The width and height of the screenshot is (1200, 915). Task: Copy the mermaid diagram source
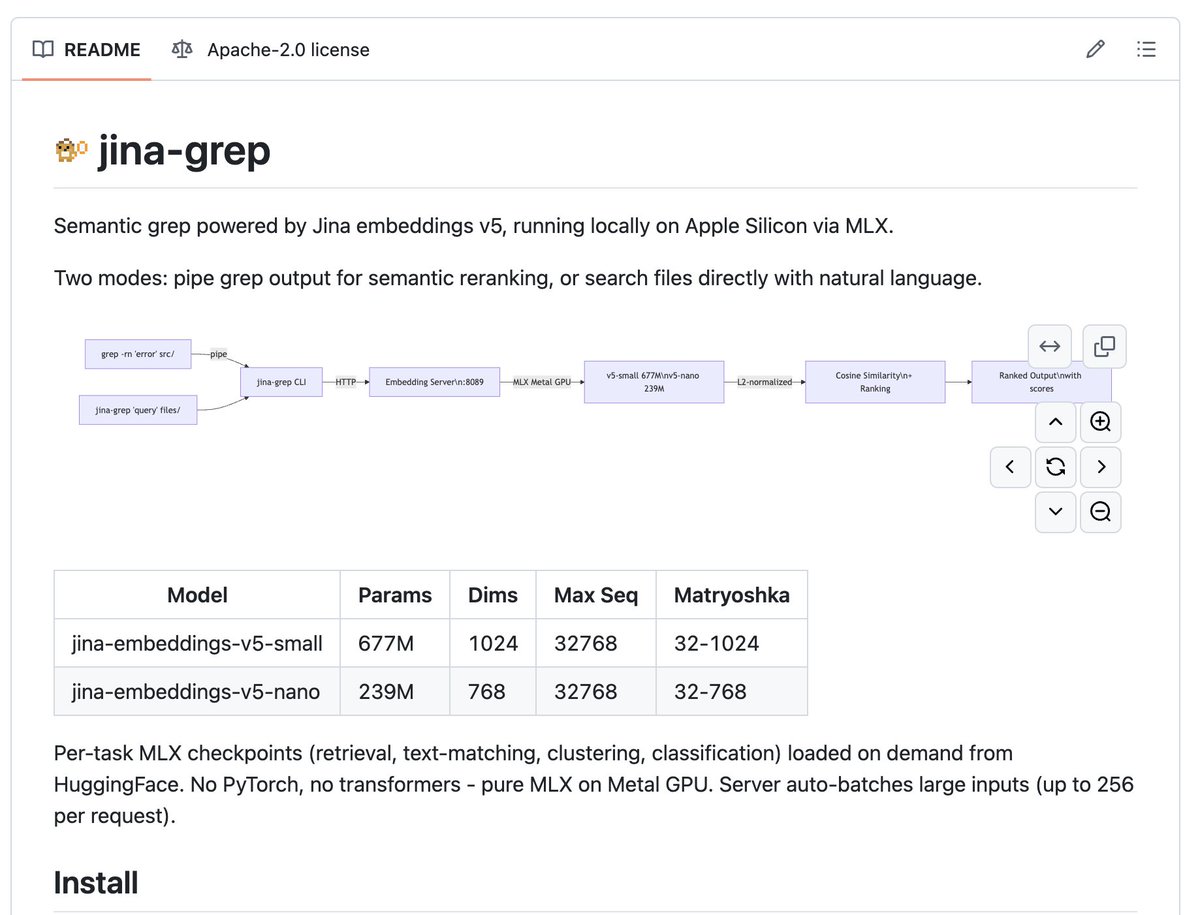point(1105,347)
